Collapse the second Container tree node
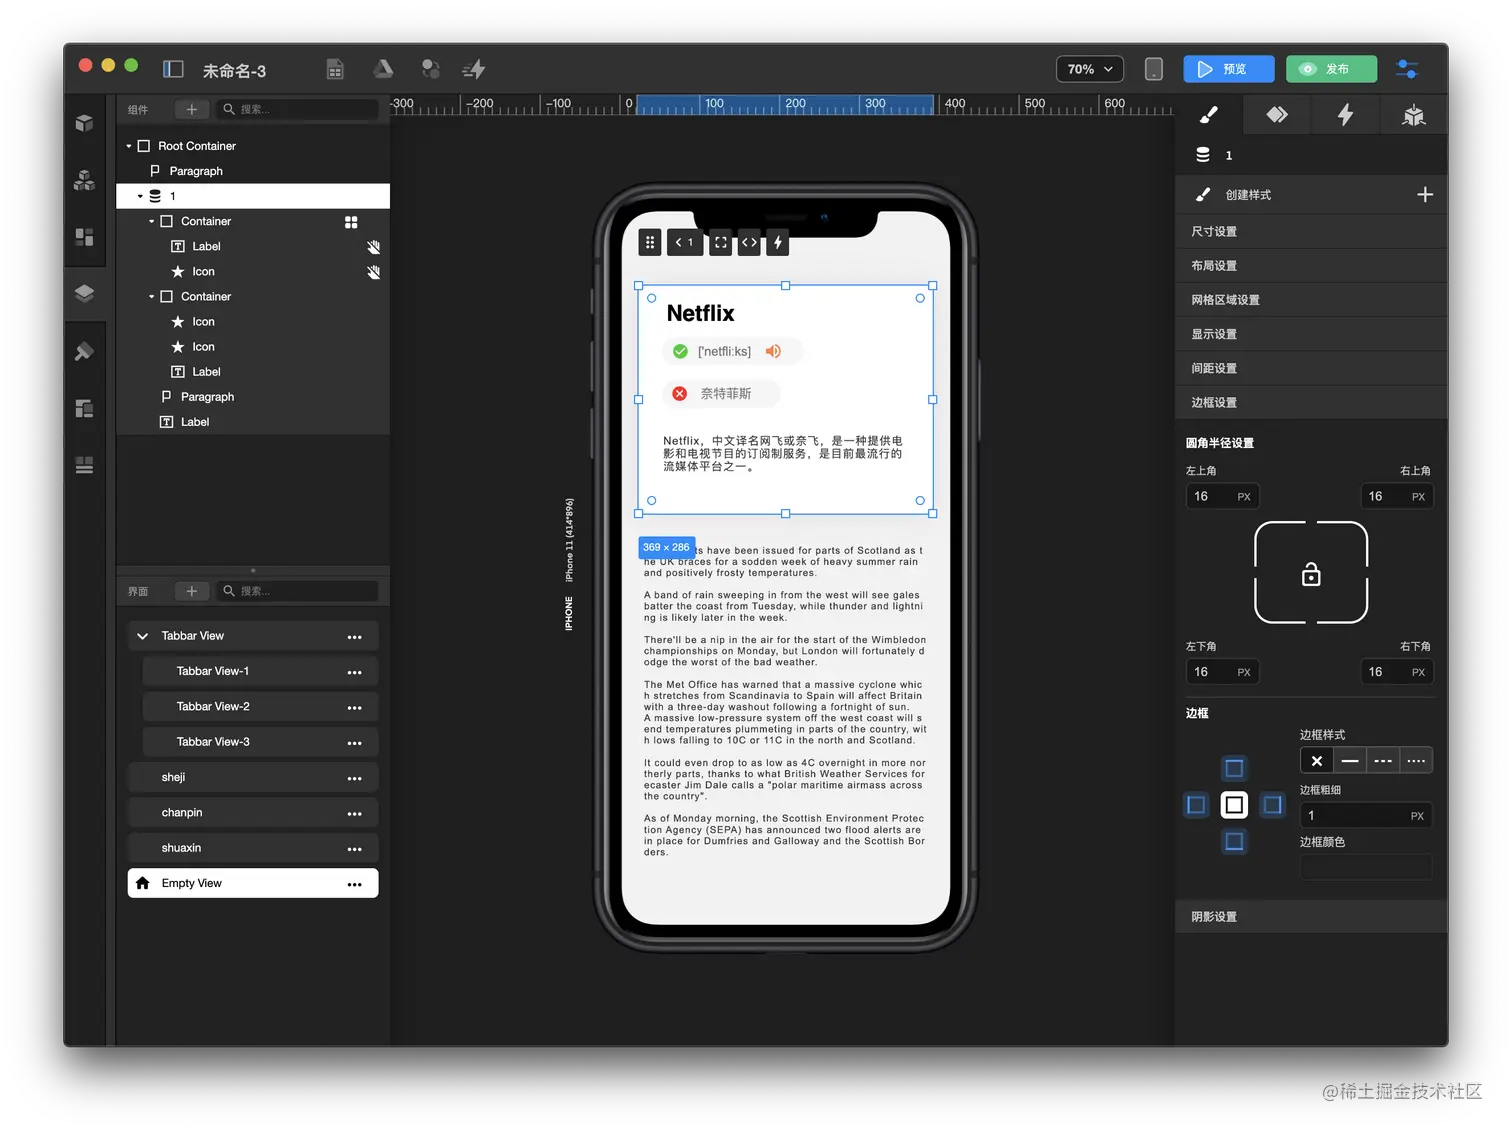The image size is (1512, 1131). [x=152, y=297]
